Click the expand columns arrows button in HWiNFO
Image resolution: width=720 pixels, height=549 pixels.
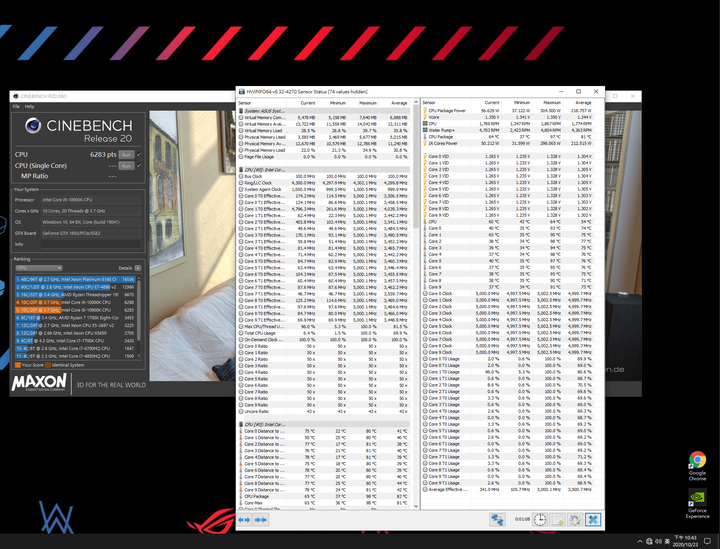tap(244, 520)
